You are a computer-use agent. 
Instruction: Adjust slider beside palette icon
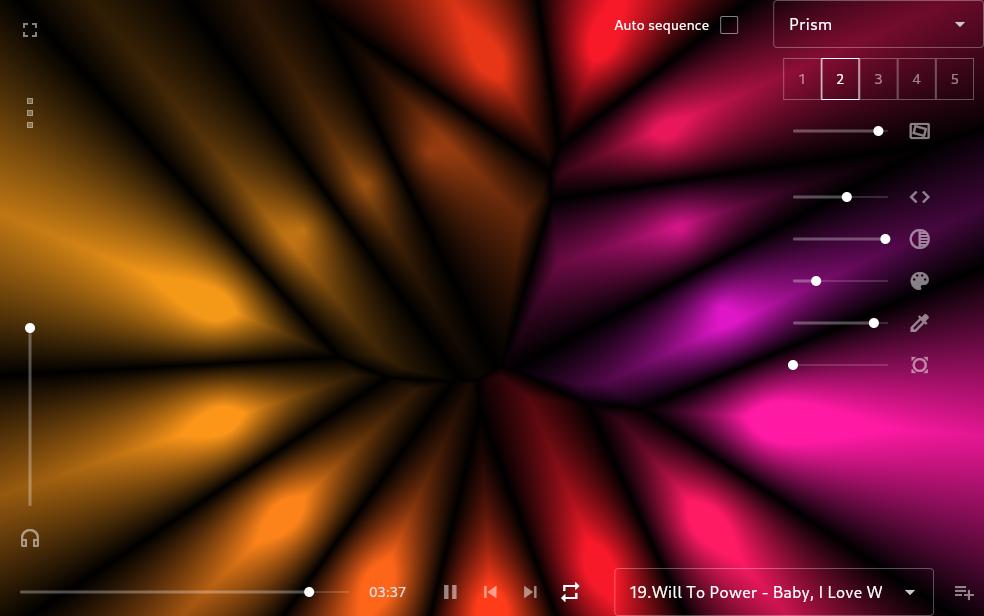(x=840, y=281)
